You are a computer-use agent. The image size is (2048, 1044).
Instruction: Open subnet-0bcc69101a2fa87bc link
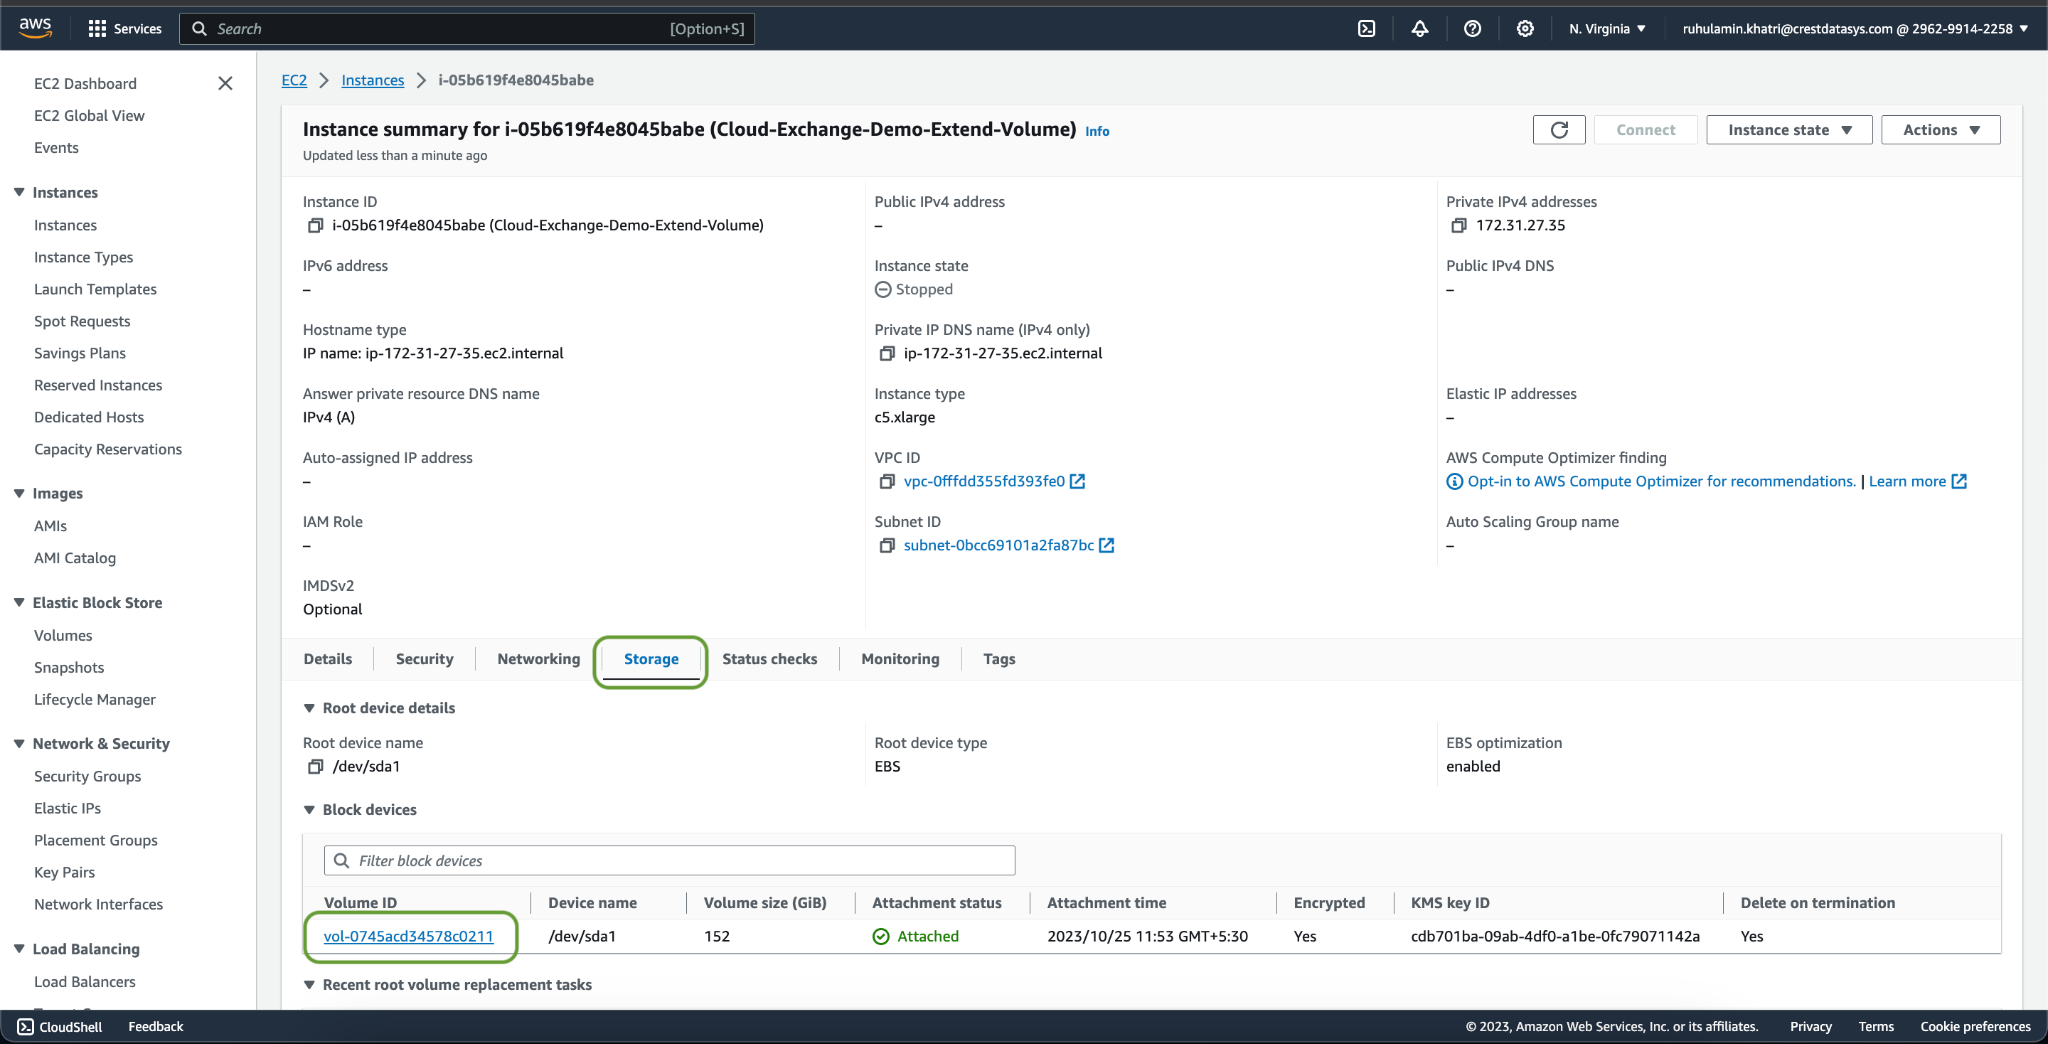998,546
